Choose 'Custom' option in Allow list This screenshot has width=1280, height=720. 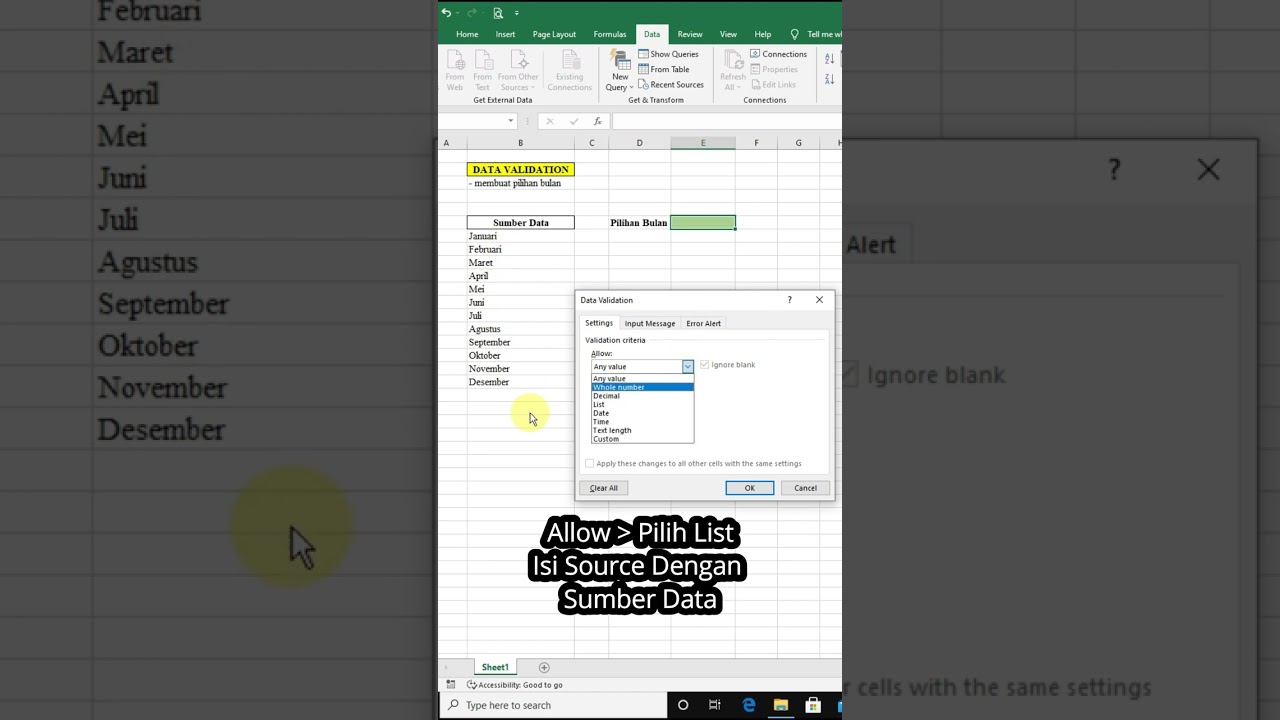(x=642, y=439)
